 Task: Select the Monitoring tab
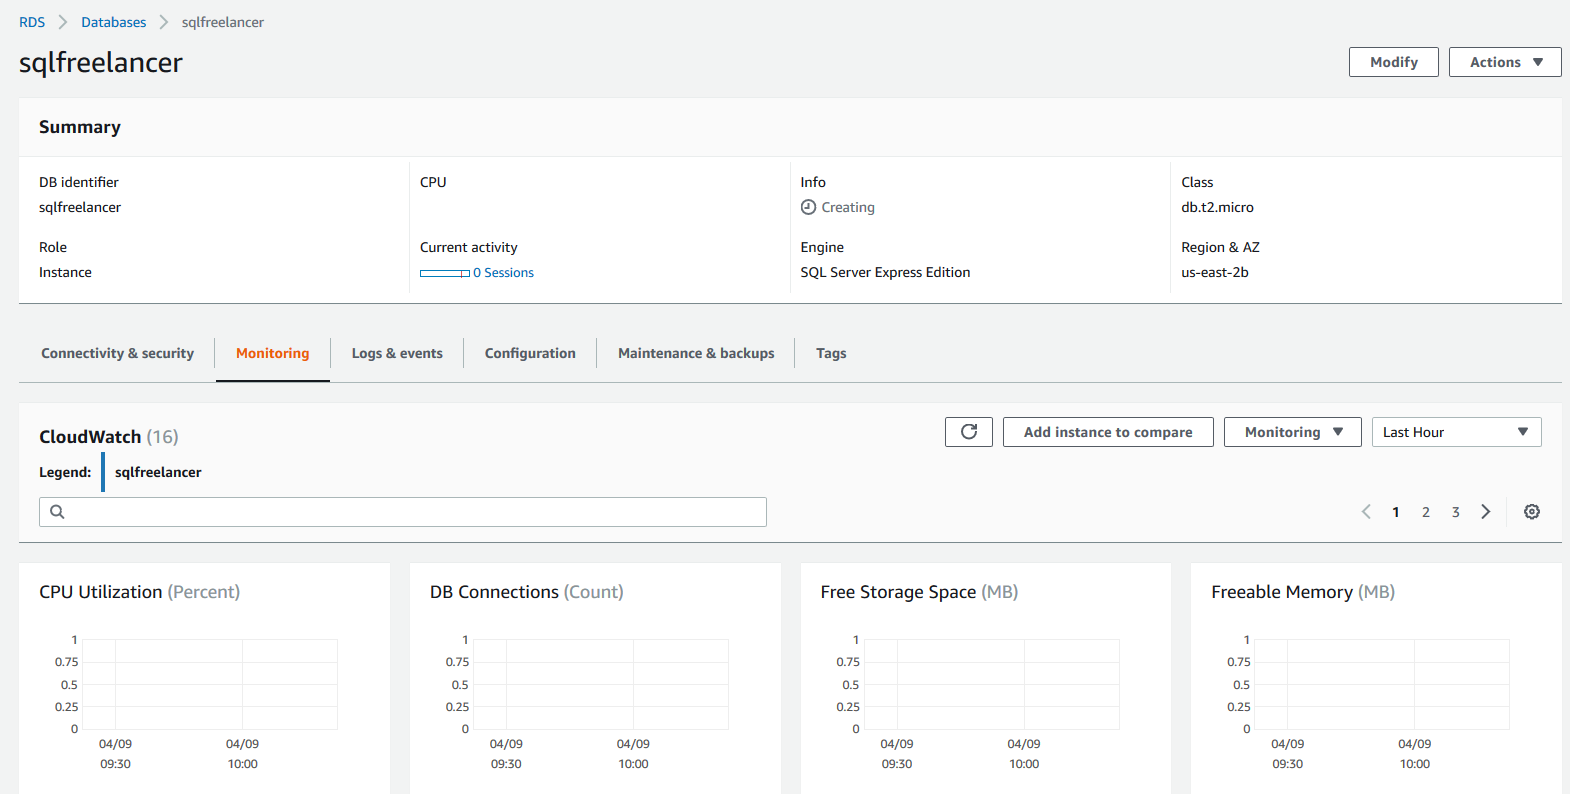tap(273, 353)
